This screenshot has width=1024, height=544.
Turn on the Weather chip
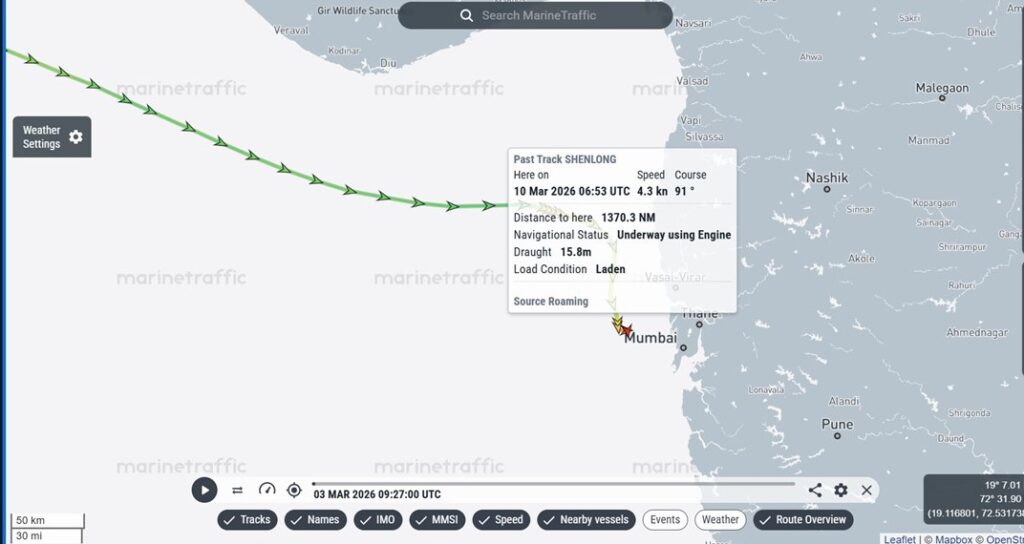click(720, 520)
